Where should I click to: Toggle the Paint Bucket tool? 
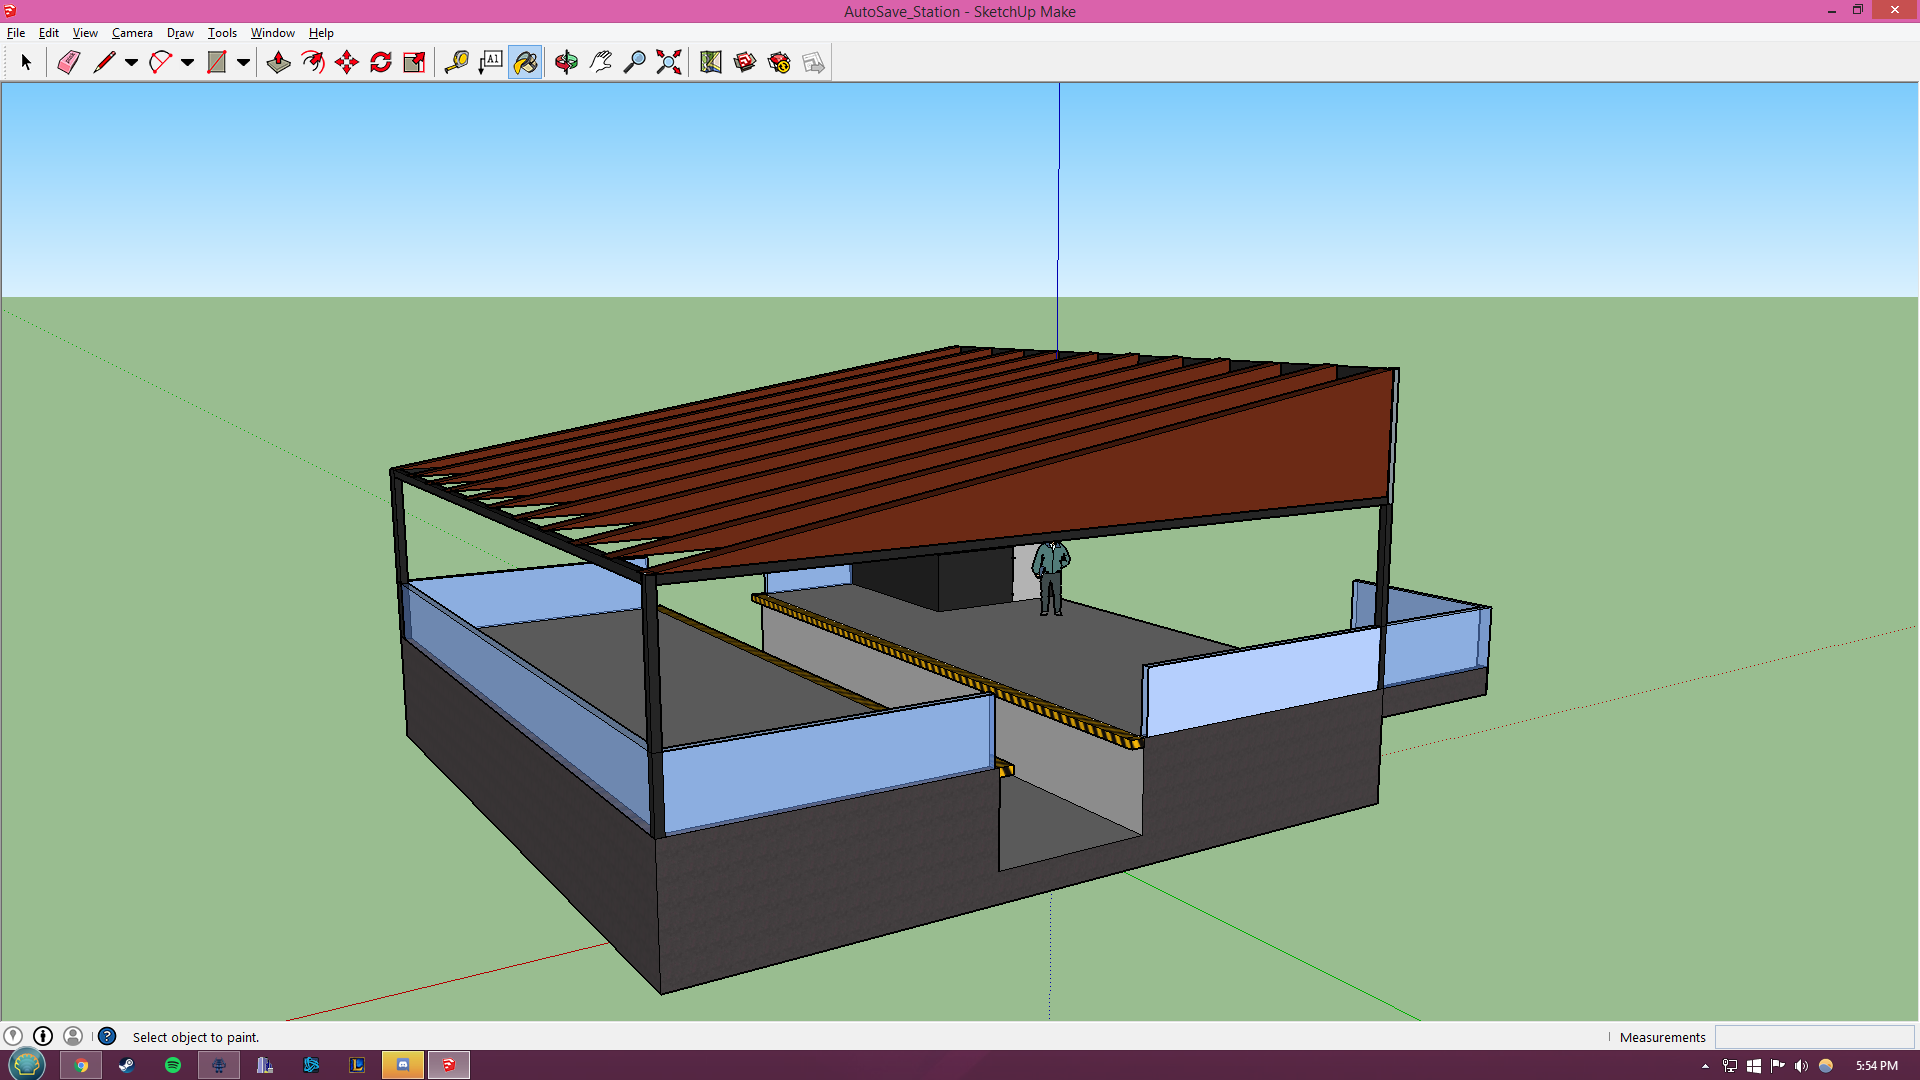click(525, 62)
